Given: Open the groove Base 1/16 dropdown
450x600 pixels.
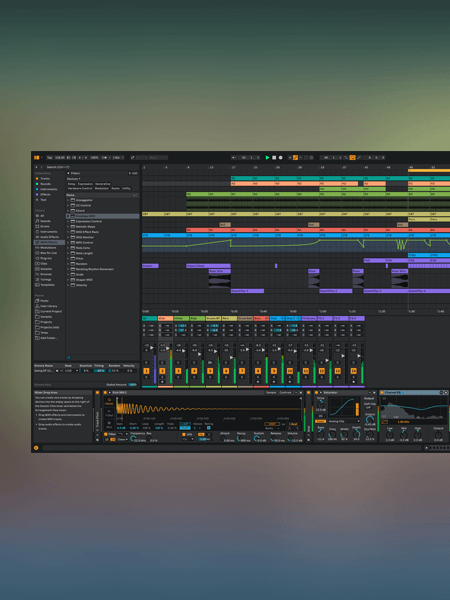Looking at the screenshot, I should pos(72,371).
